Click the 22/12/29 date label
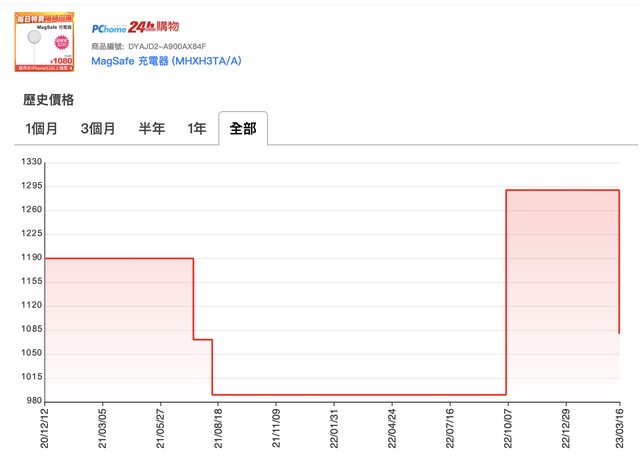640x471 pixels. click(566, 428)
